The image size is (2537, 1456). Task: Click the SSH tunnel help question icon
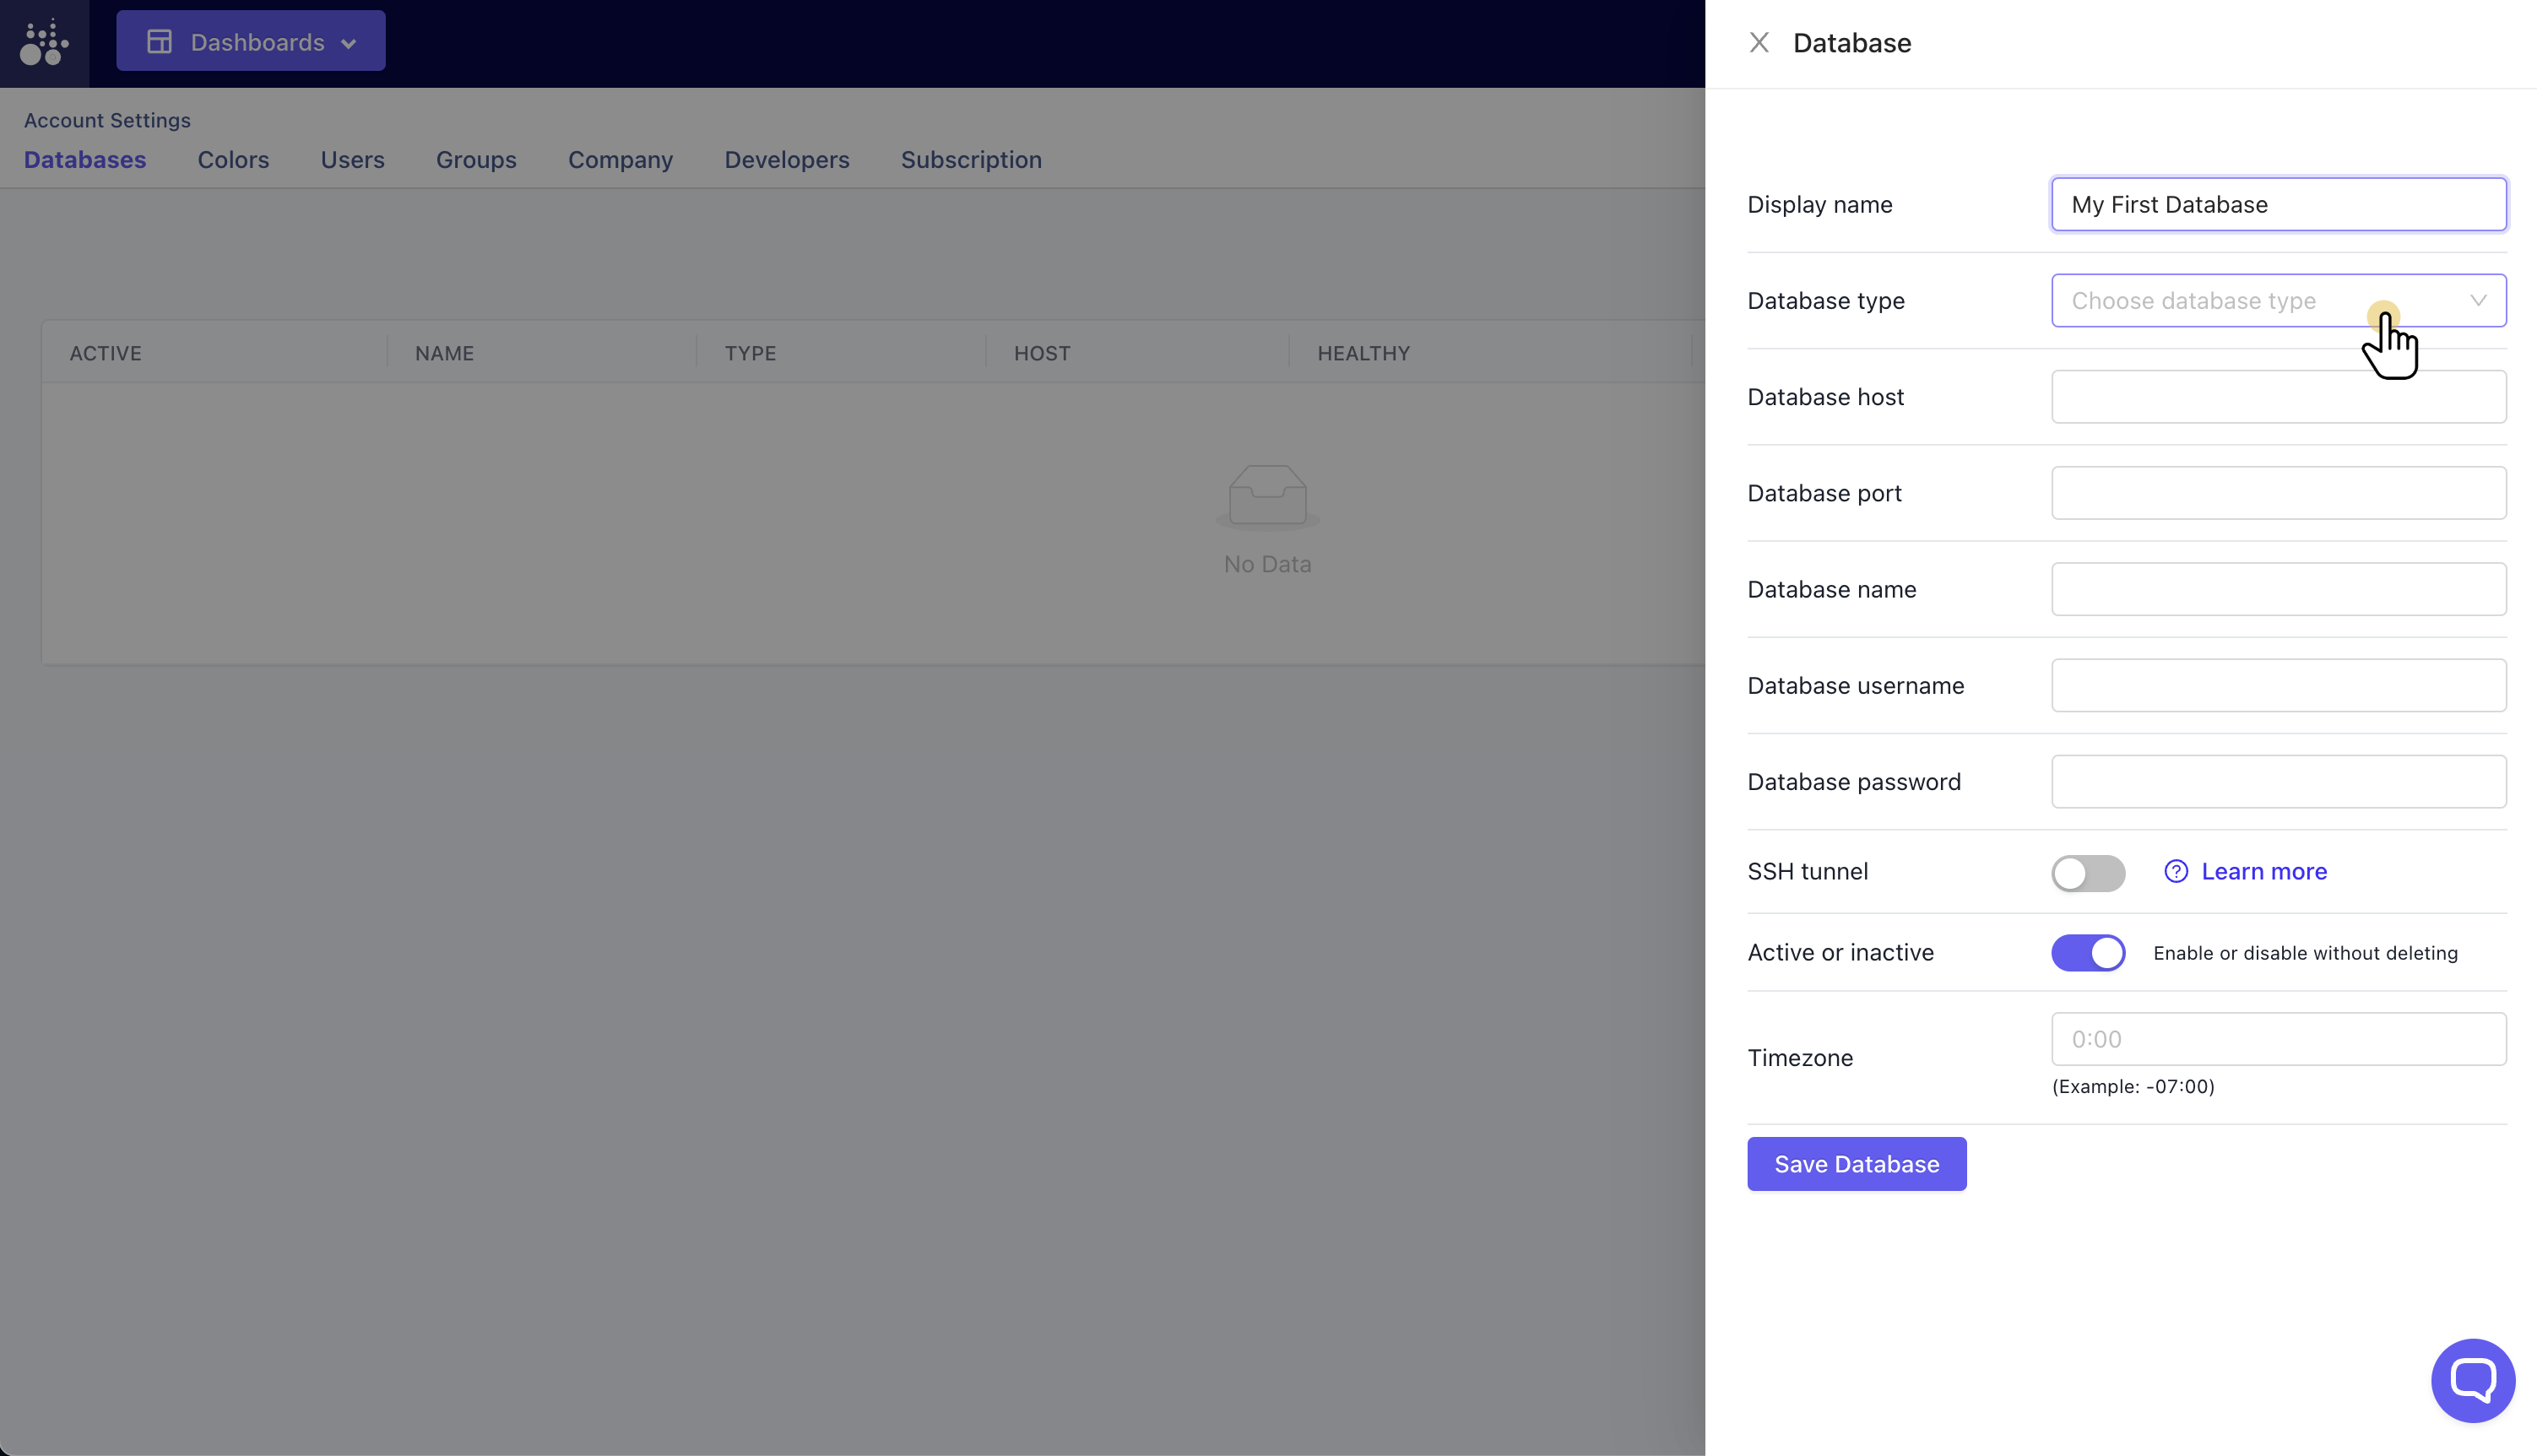point(2176,871)
